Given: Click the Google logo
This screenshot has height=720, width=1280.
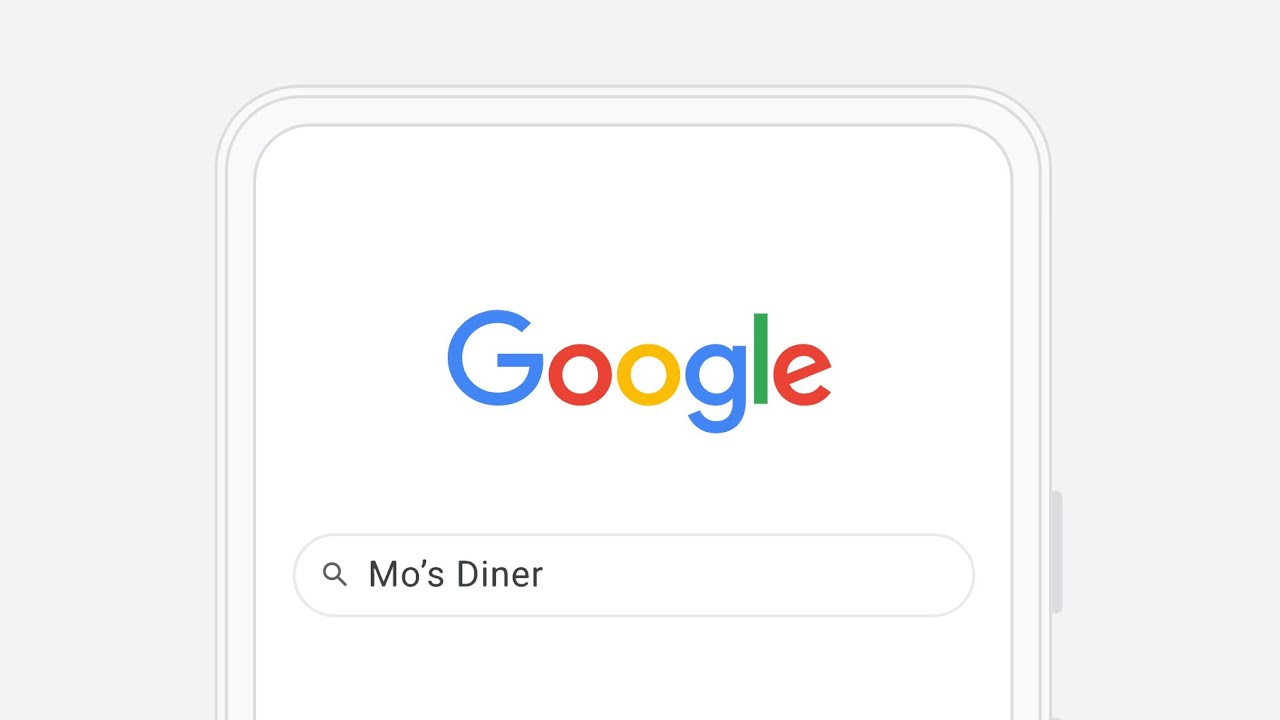Looking at the screenshot, I should (639, 371).
